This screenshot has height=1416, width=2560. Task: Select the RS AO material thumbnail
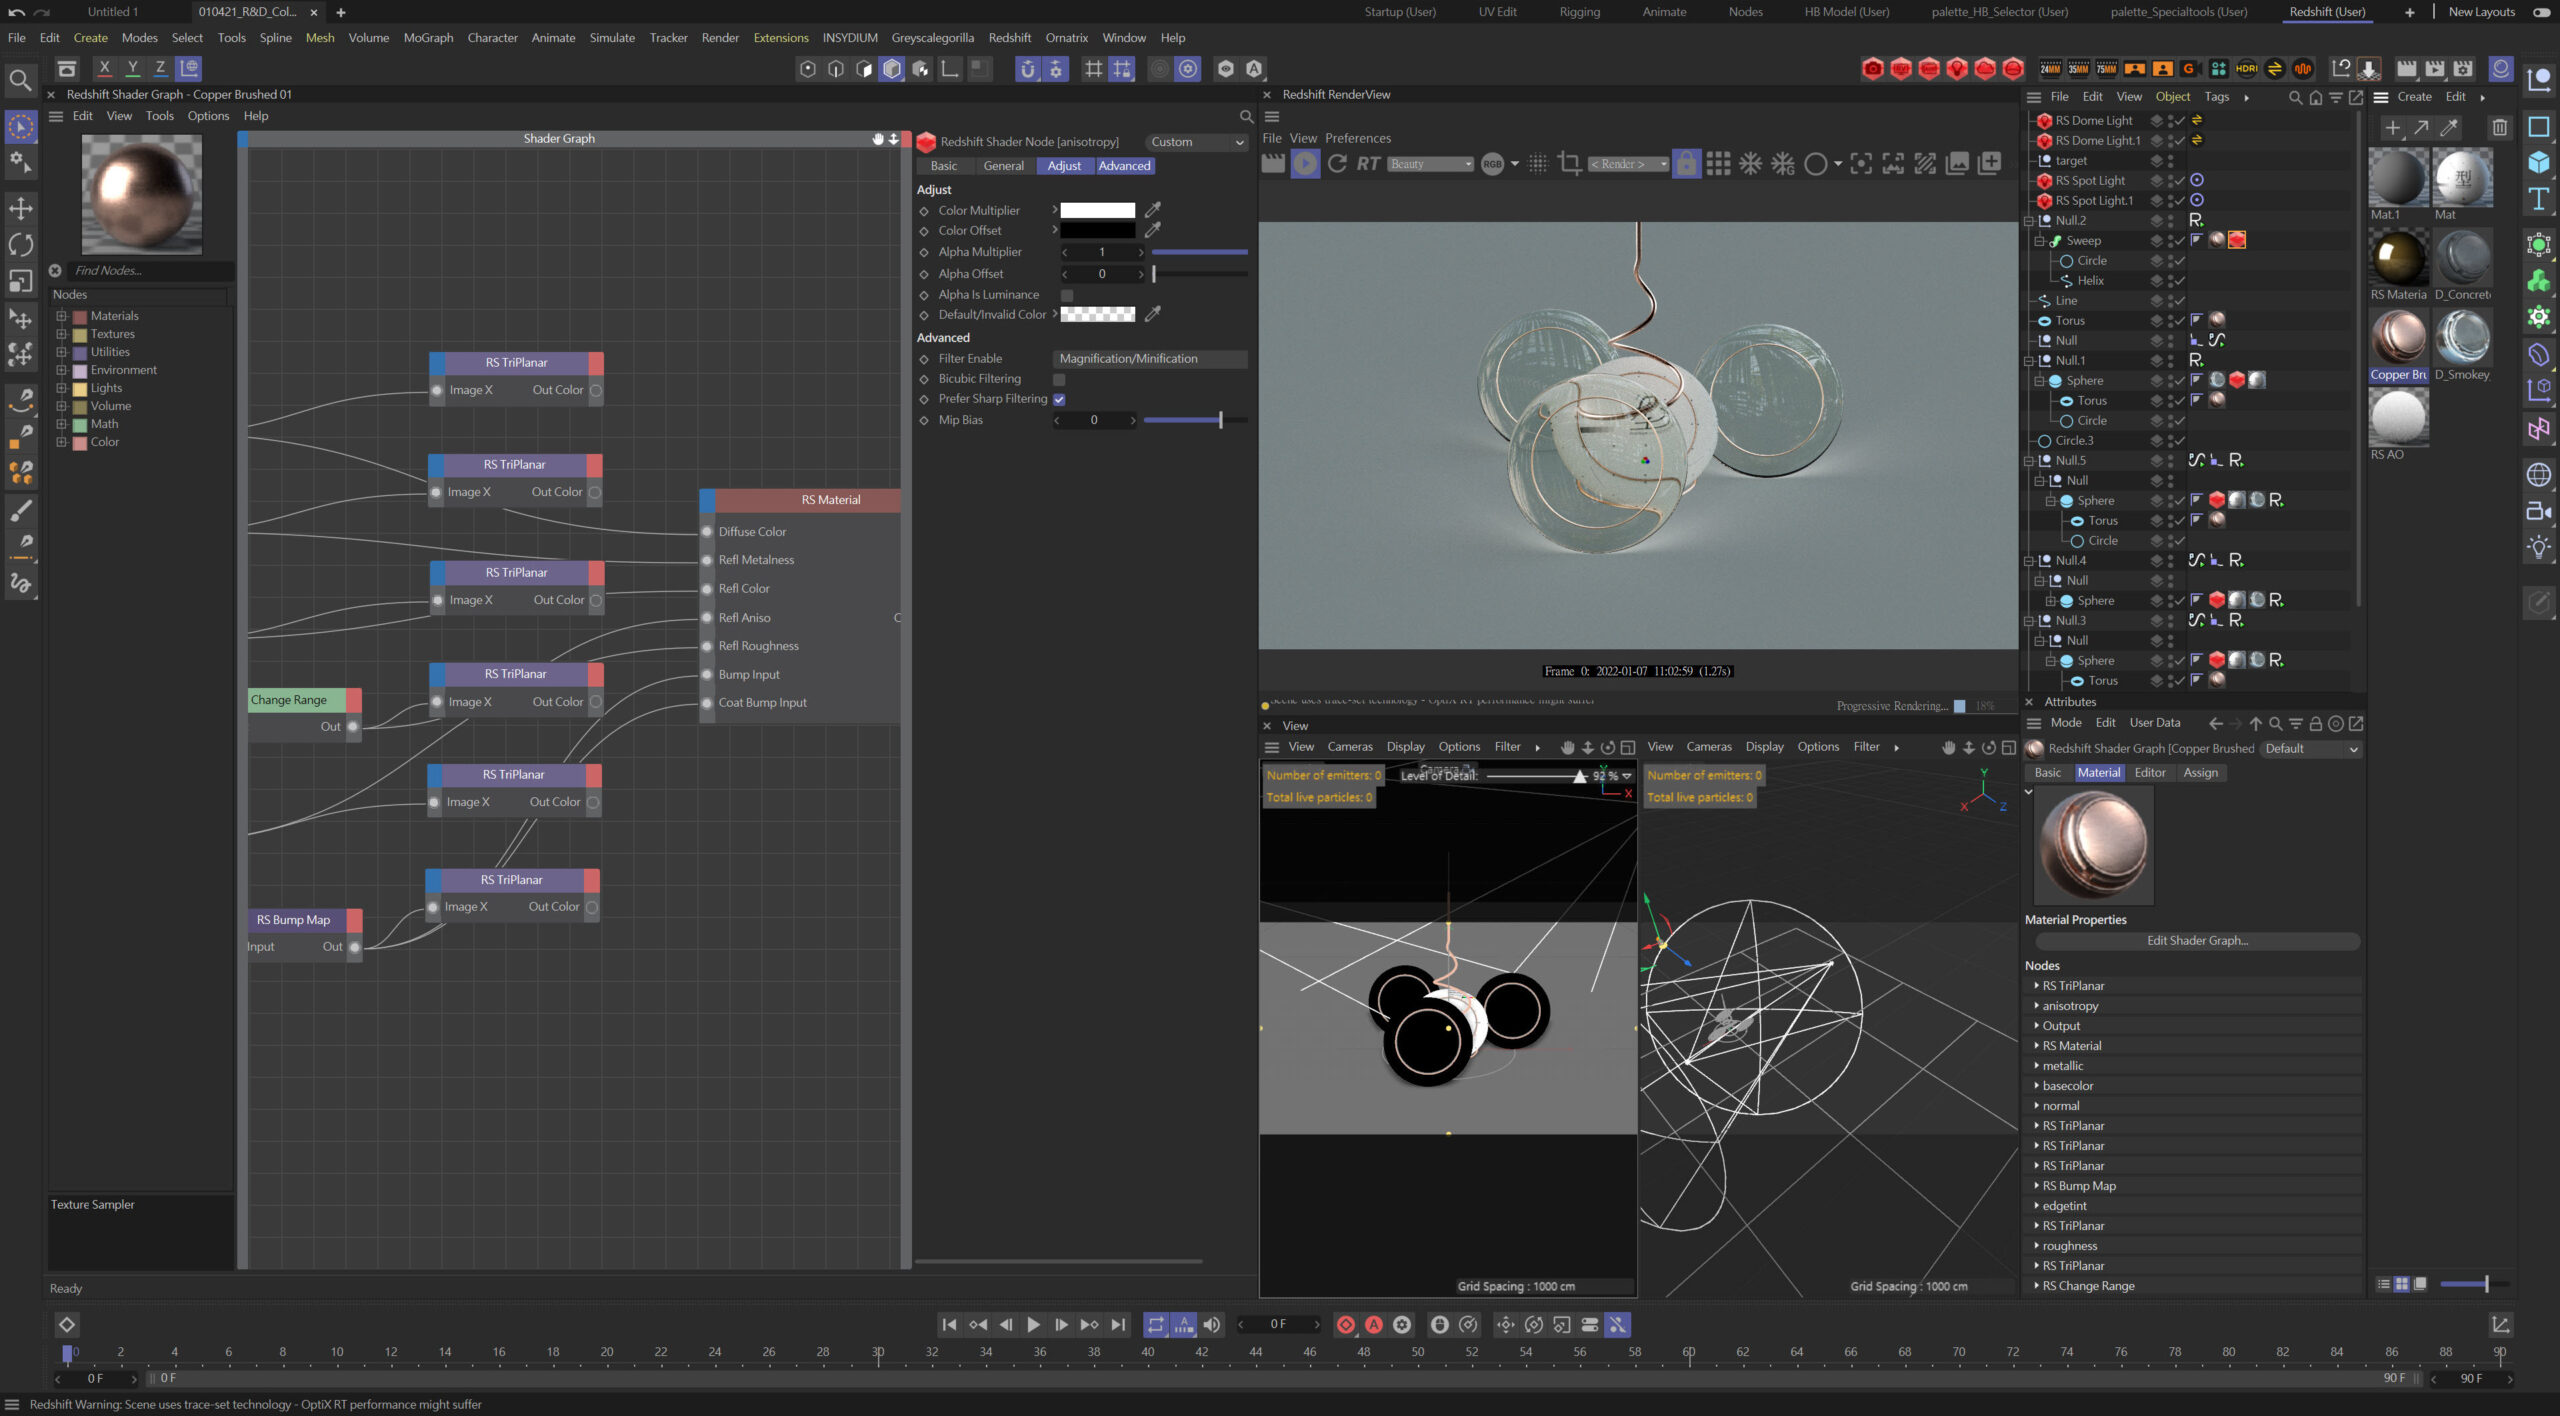[x=2398, y=418]
